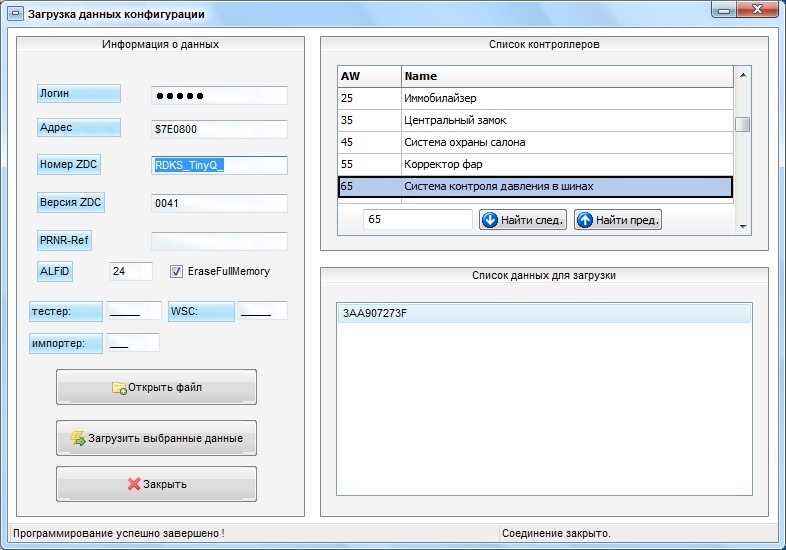Image resolution: width=786 pixels, height=550 pixels.
Task: Minimize the Загрузка данных конфигурации window
Action: (x=724, y=10)
